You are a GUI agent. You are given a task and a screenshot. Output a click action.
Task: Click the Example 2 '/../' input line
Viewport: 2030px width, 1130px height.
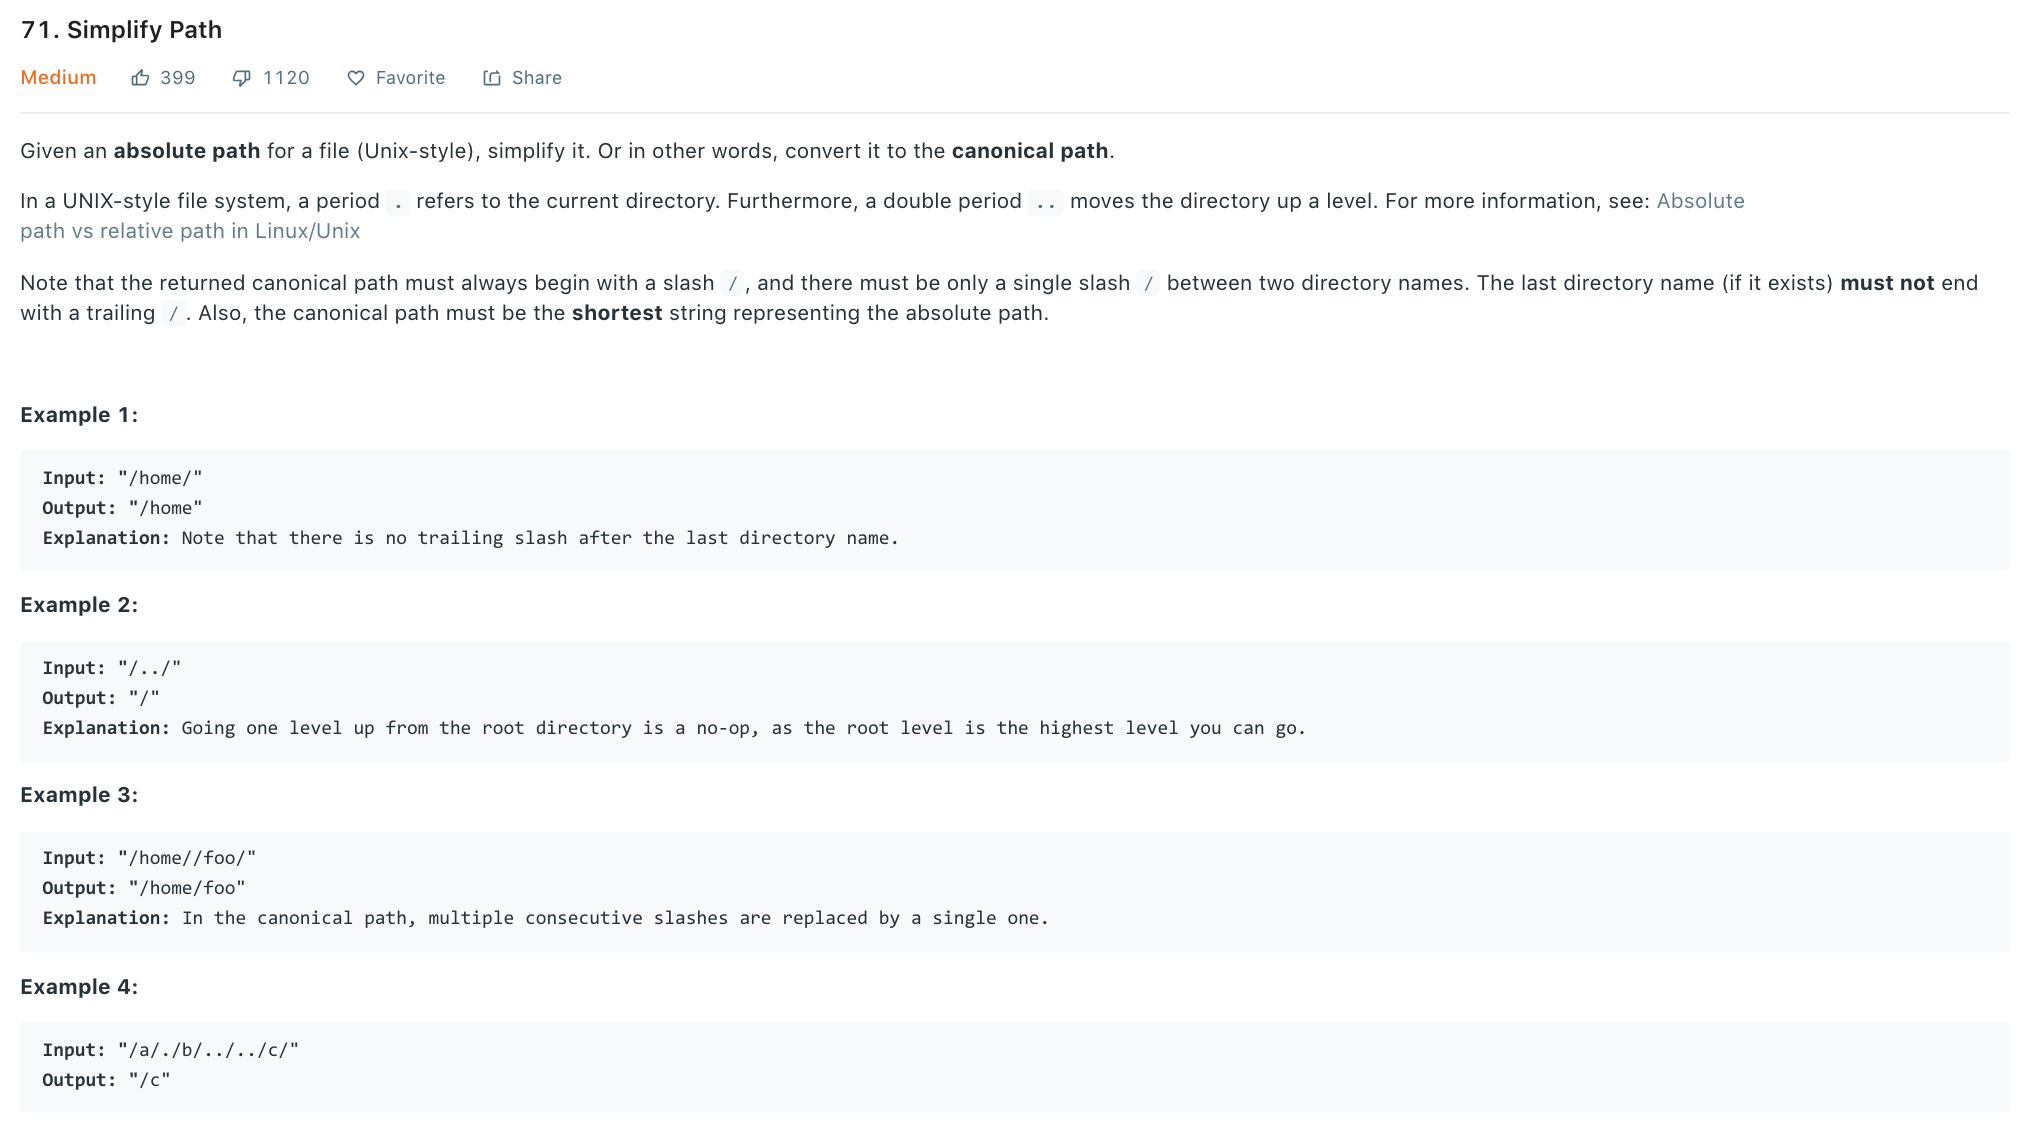coord(112,668)
